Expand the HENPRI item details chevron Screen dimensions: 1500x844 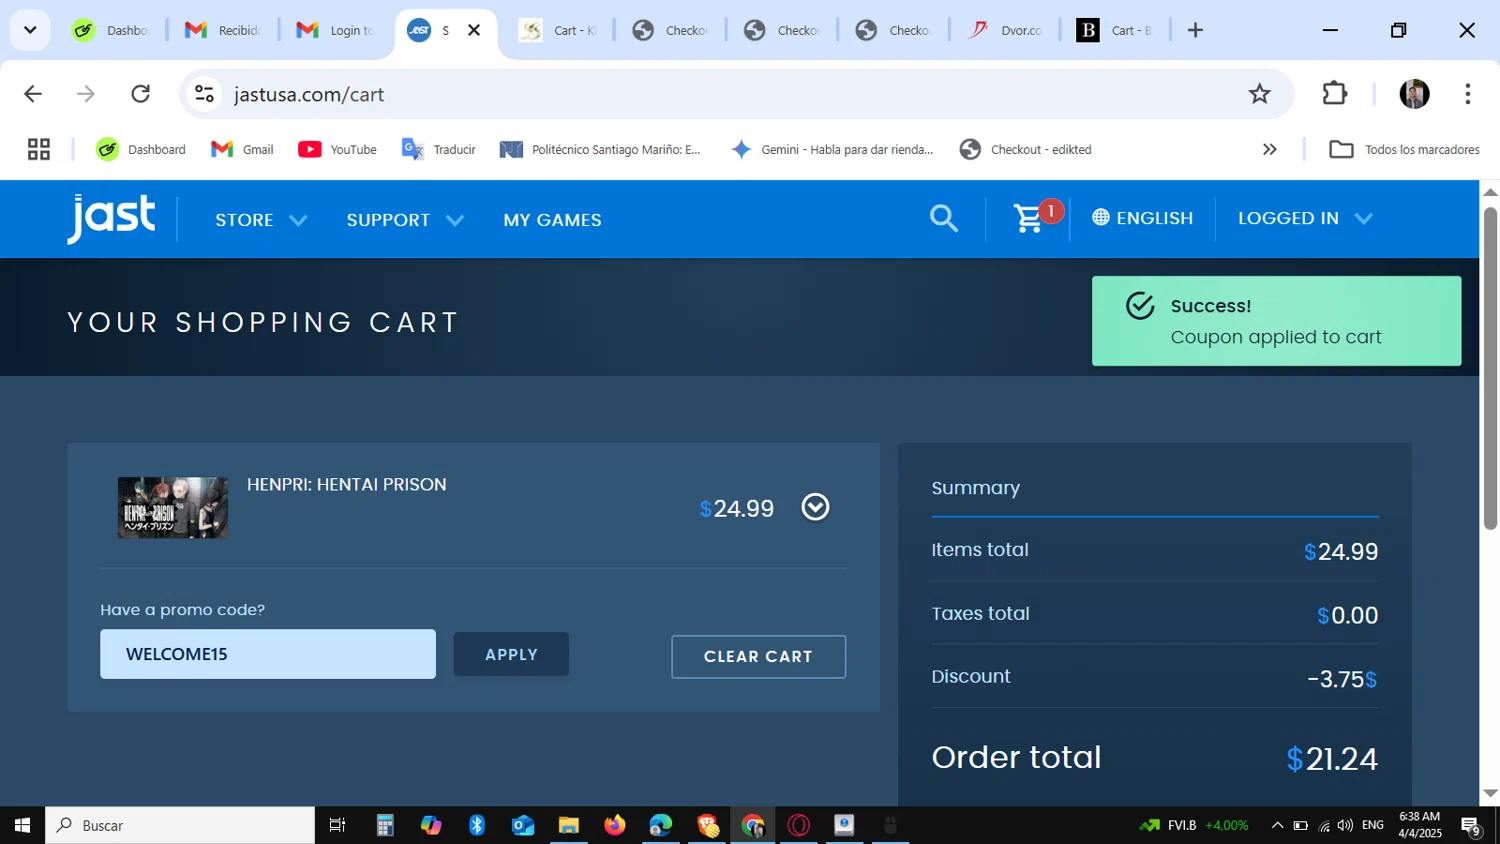pyautogui.click(x=816, y=507)
